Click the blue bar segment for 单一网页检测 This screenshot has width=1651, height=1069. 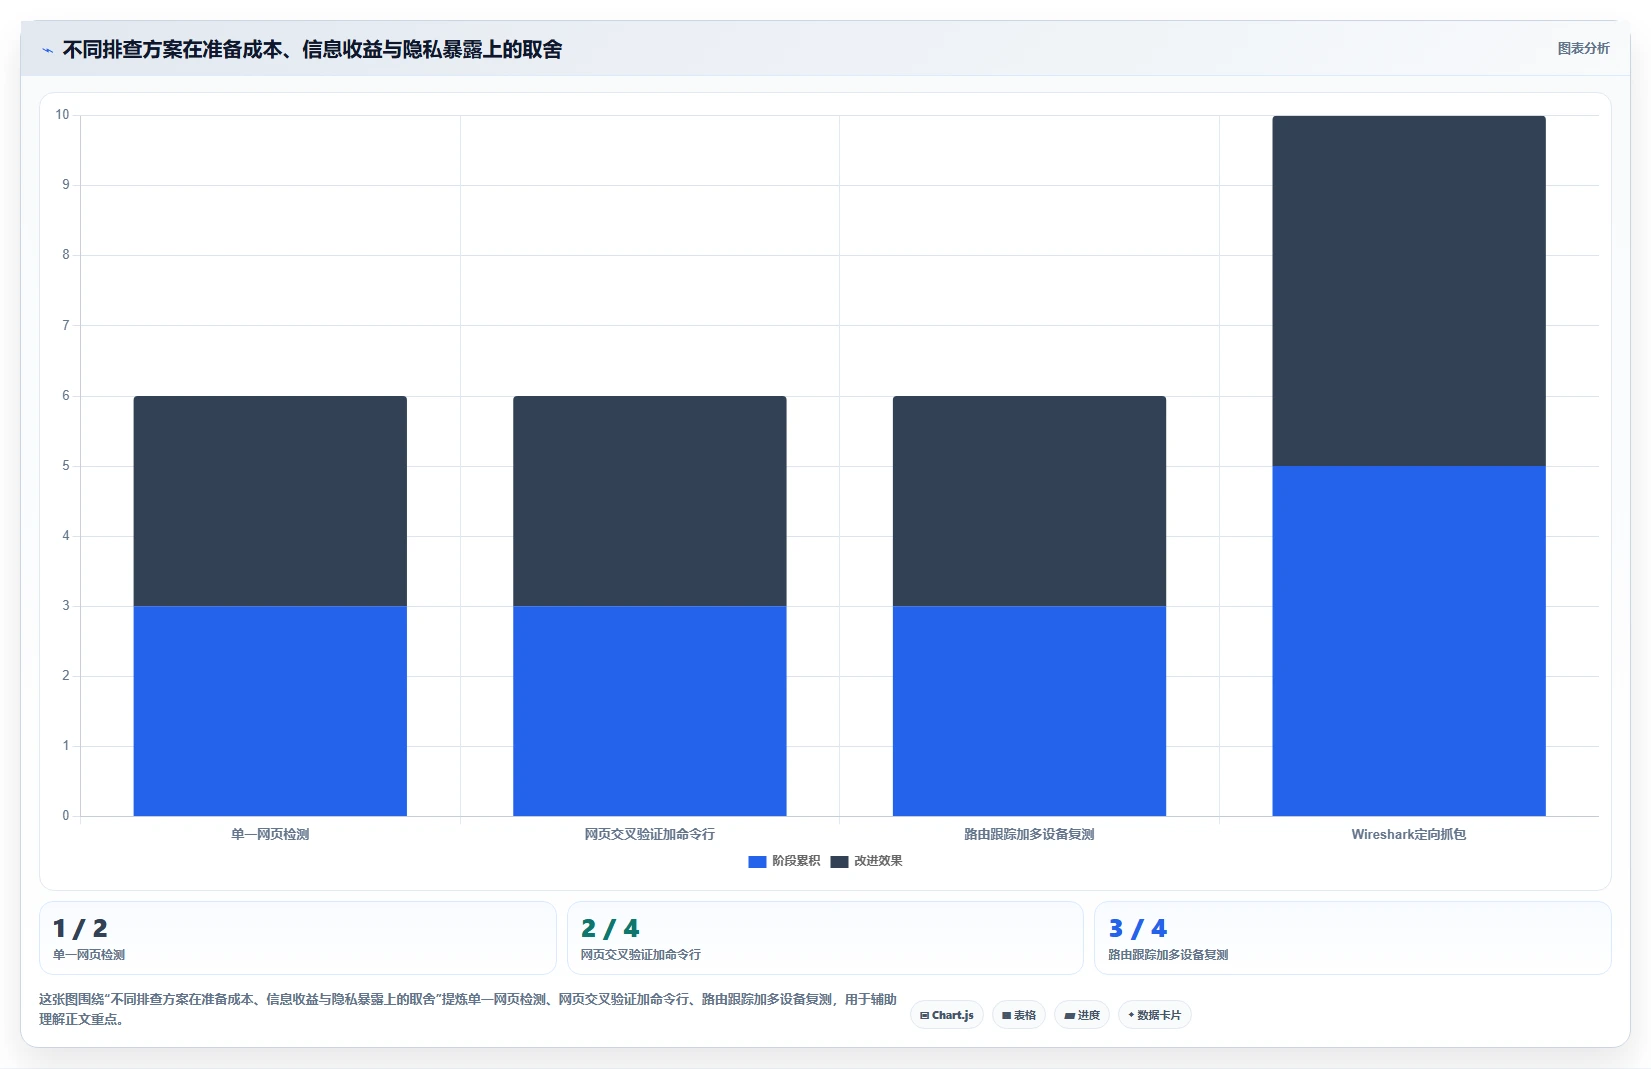click(270, 711)
